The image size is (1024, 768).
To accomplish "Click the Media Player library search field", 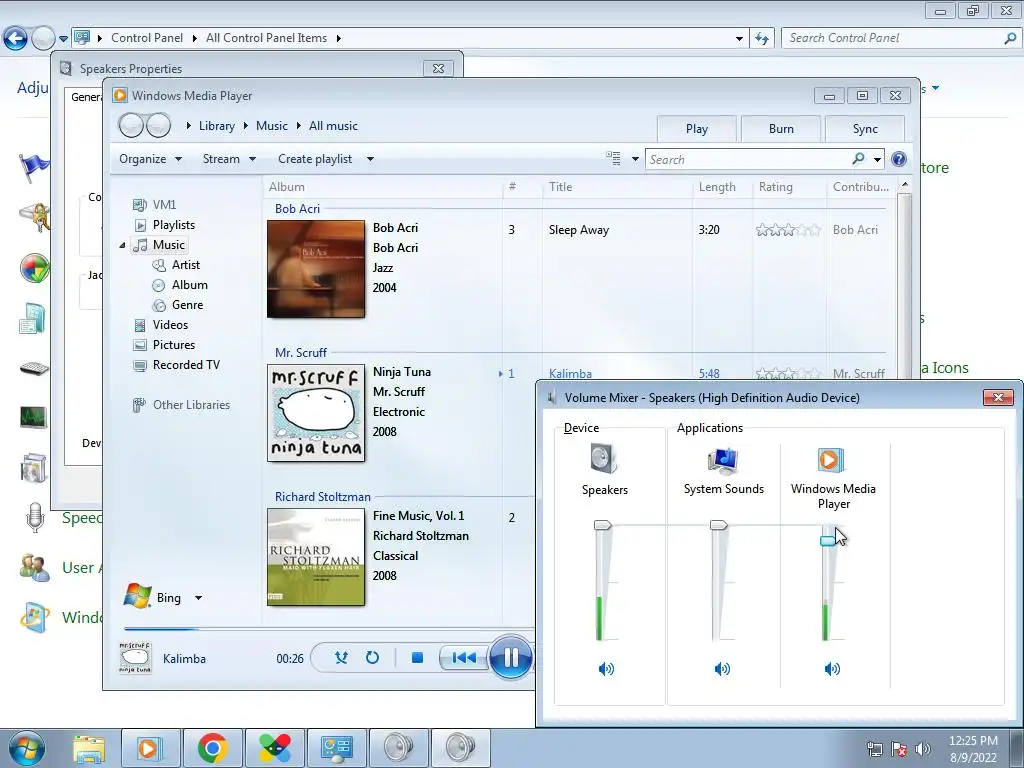I will coord(748,159).
